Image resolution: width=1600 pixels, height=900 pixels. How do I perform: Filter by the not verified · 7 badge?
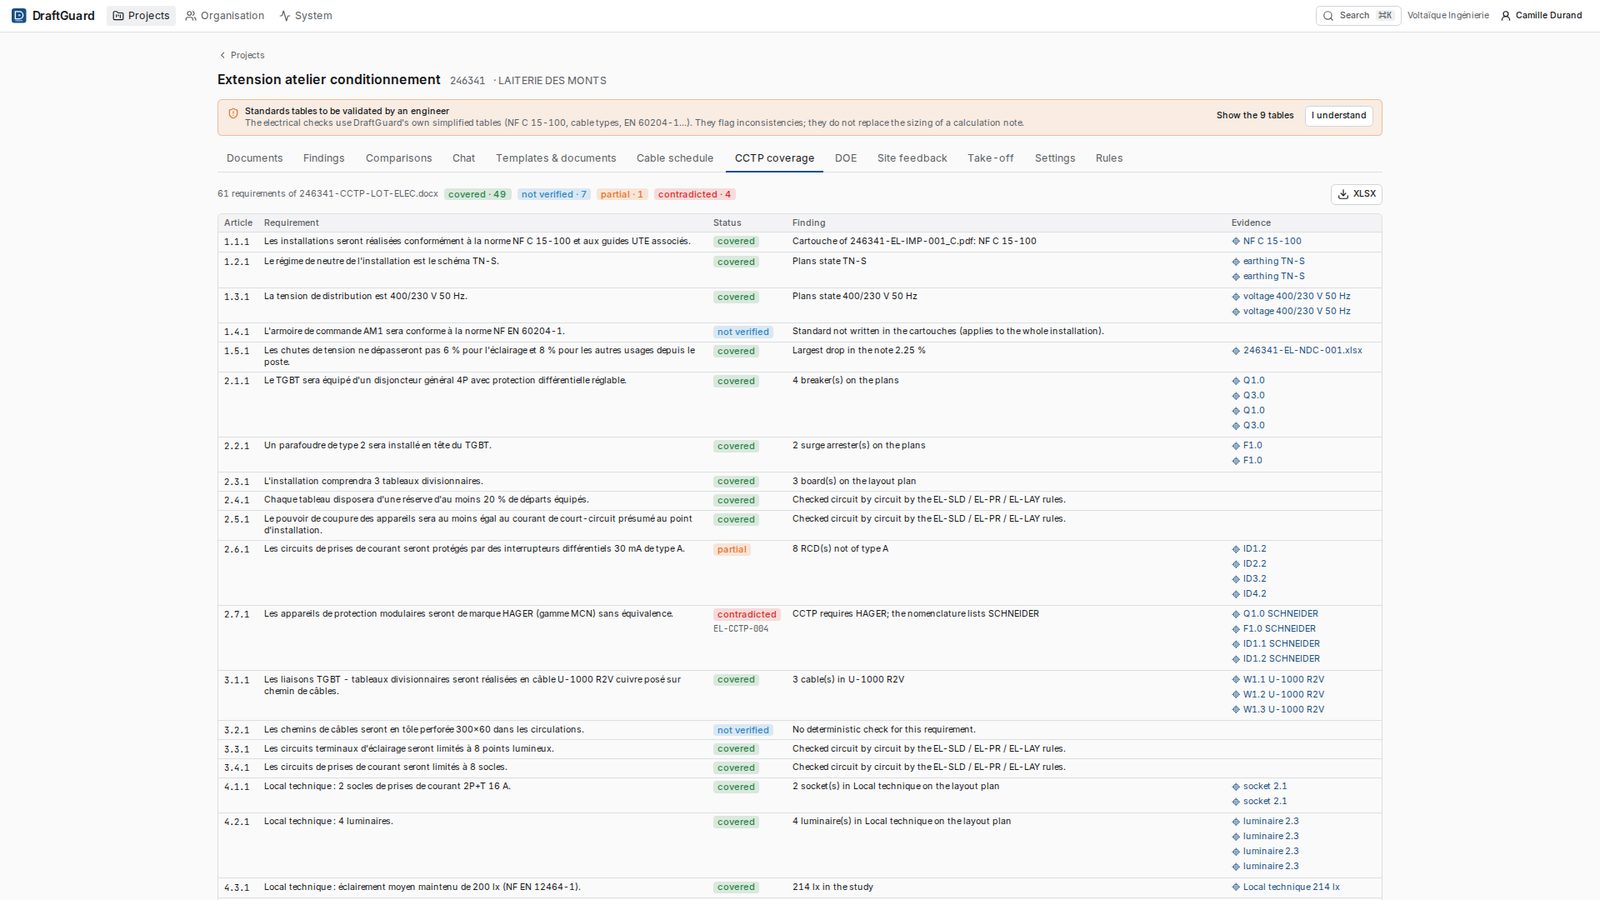pyautogui.click(x=554, y=194)
